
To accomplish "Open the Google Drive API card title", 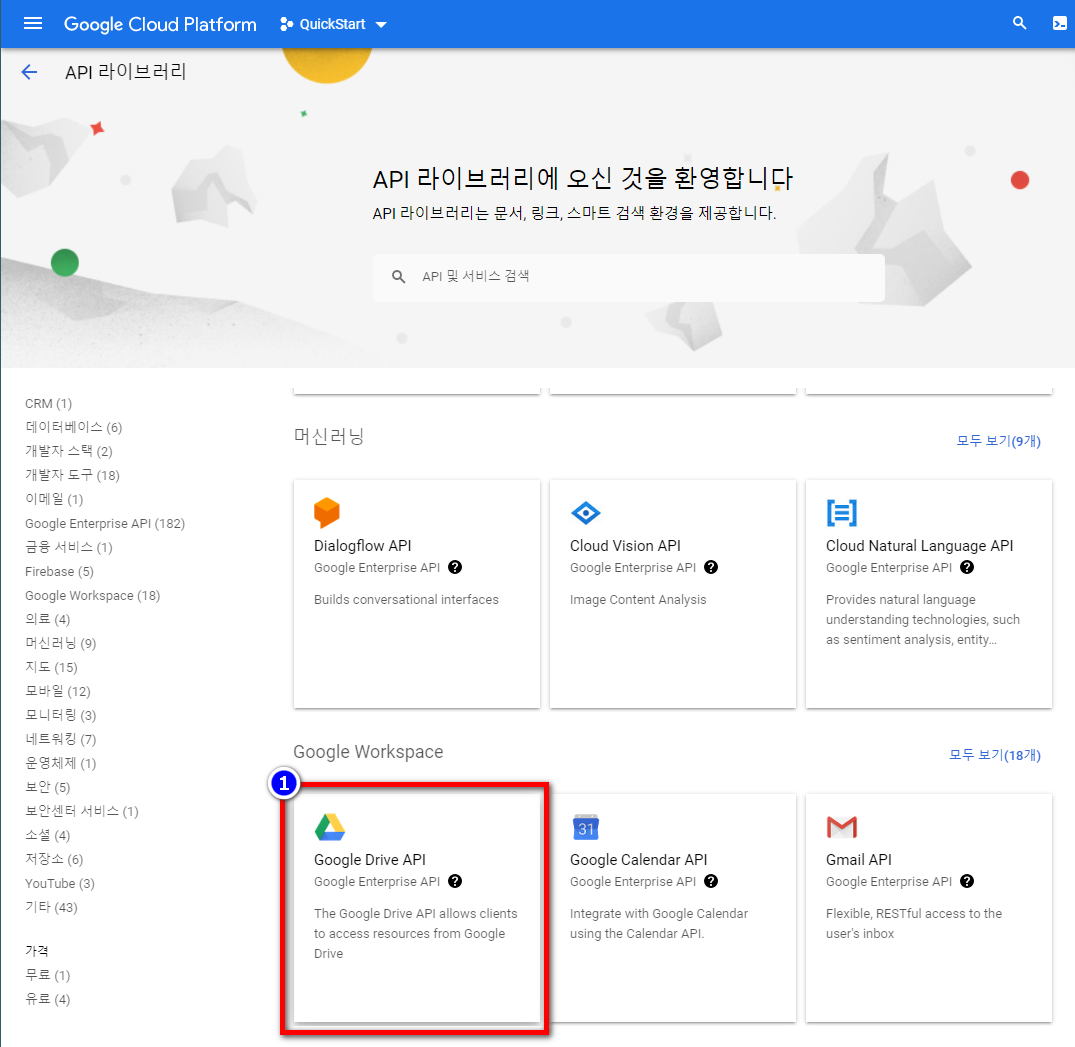I will tap(370, 860).
